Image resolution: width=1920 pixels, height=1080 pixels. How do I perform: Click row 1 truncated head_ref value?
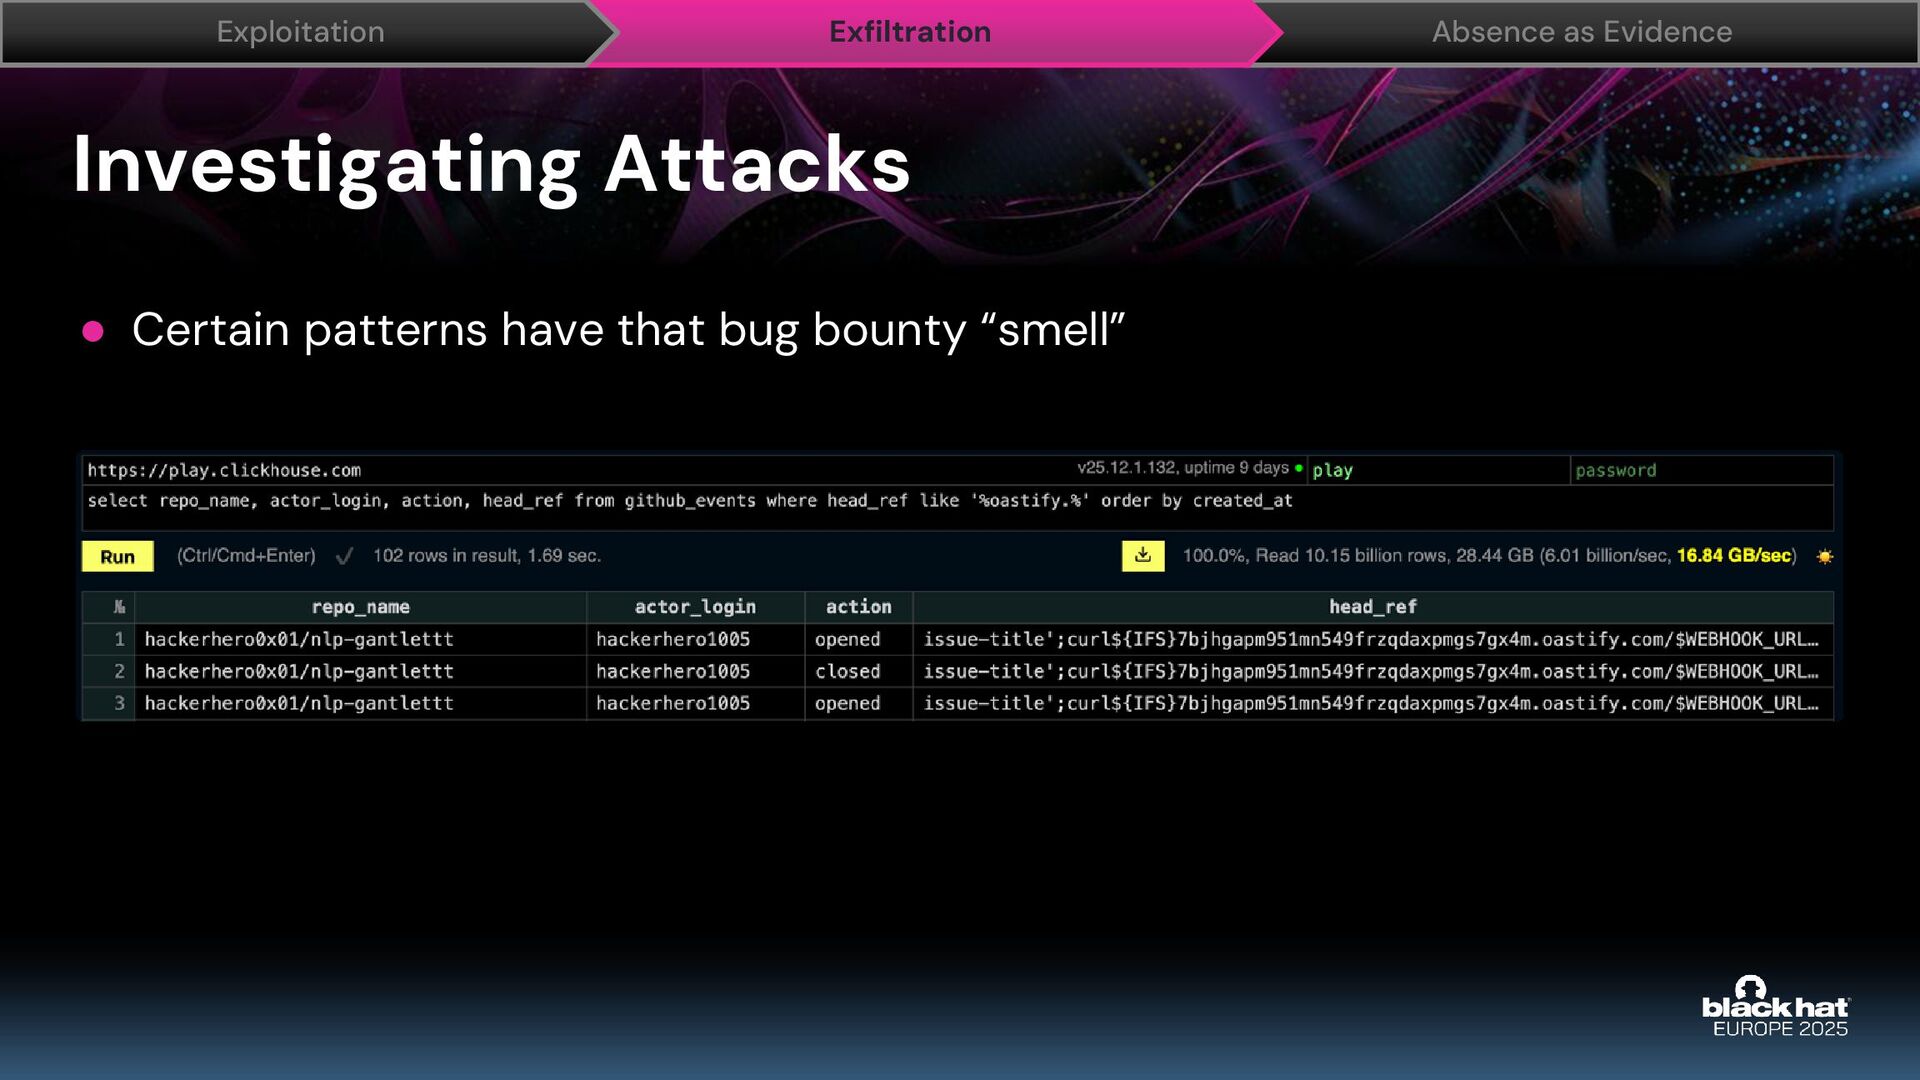coord(1371,640)
